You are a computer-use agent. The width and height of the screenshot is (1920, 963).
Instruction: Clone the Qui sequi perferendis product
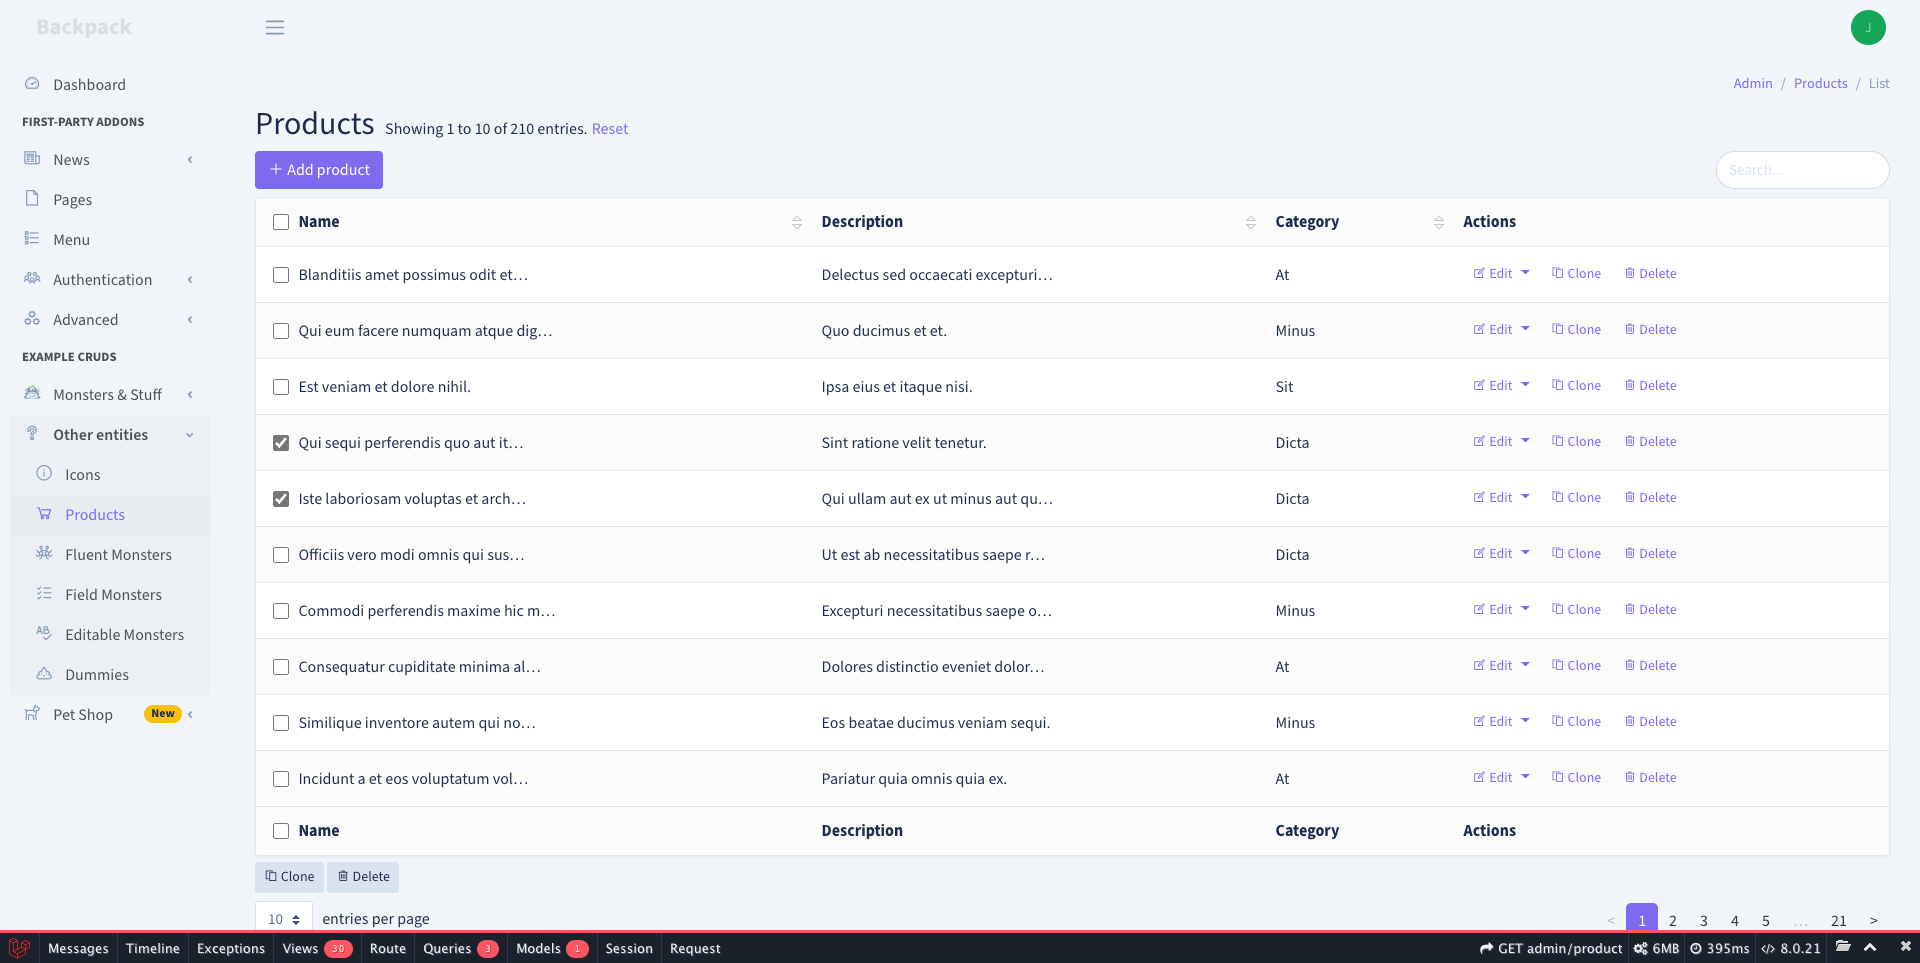point(1576,441)
